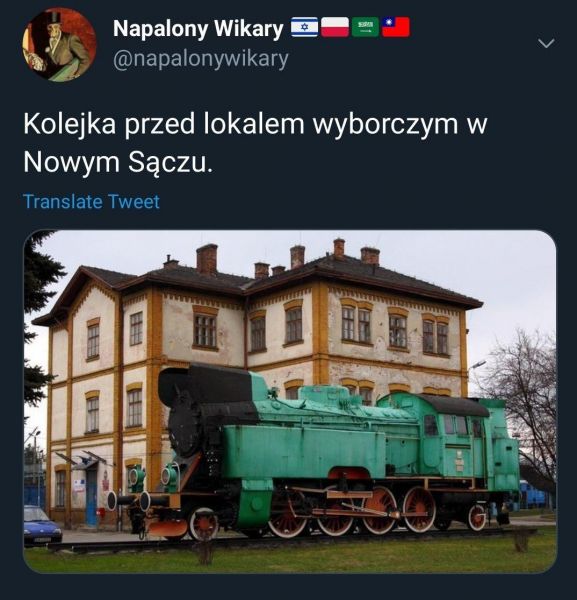Click the green locomotive's side water tank

304,452
